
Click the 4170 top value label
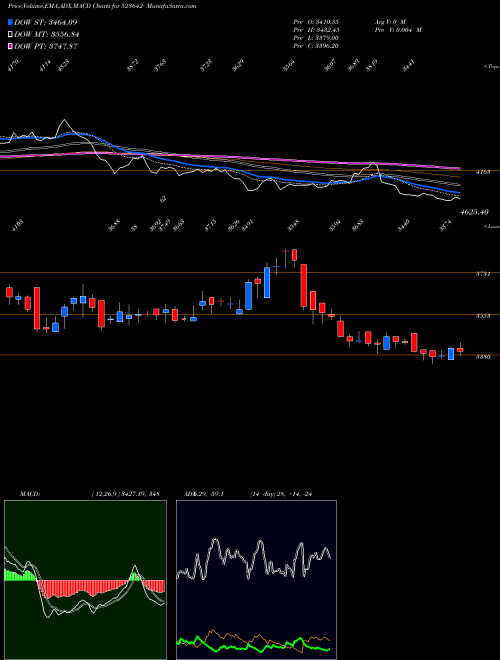13,66
